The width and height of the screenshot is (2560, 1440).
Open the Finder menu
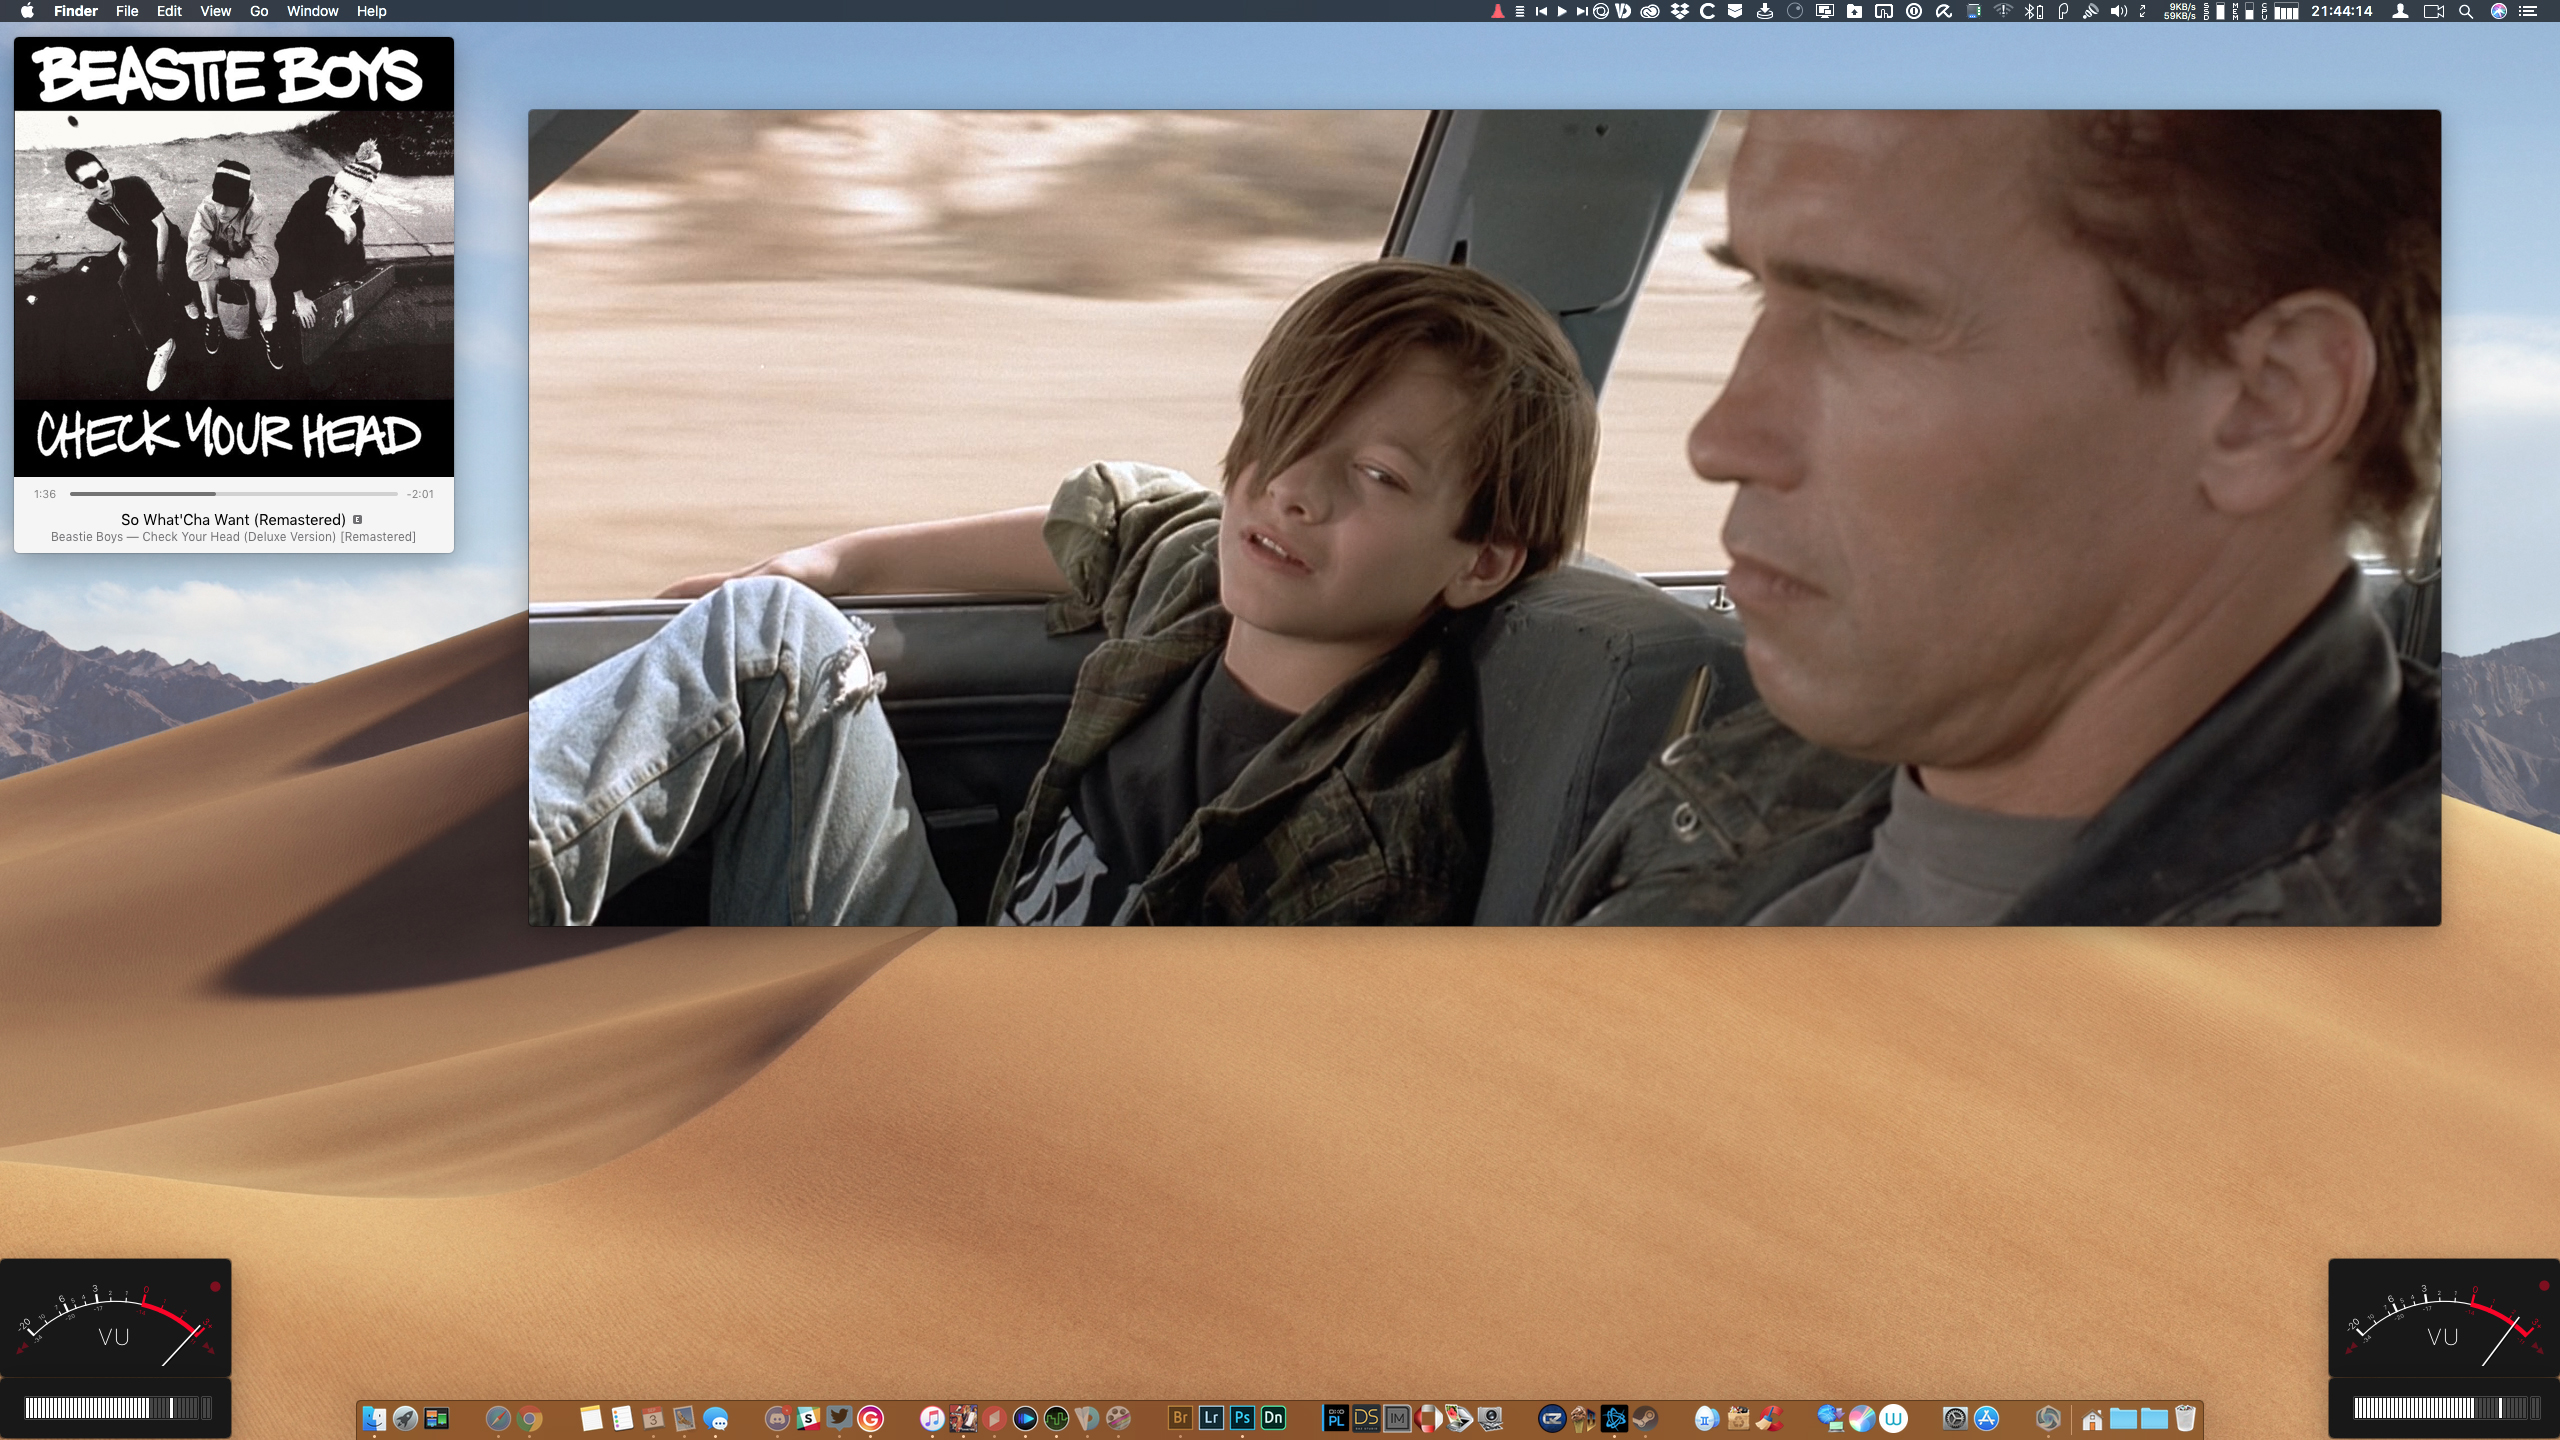[75, 11]
